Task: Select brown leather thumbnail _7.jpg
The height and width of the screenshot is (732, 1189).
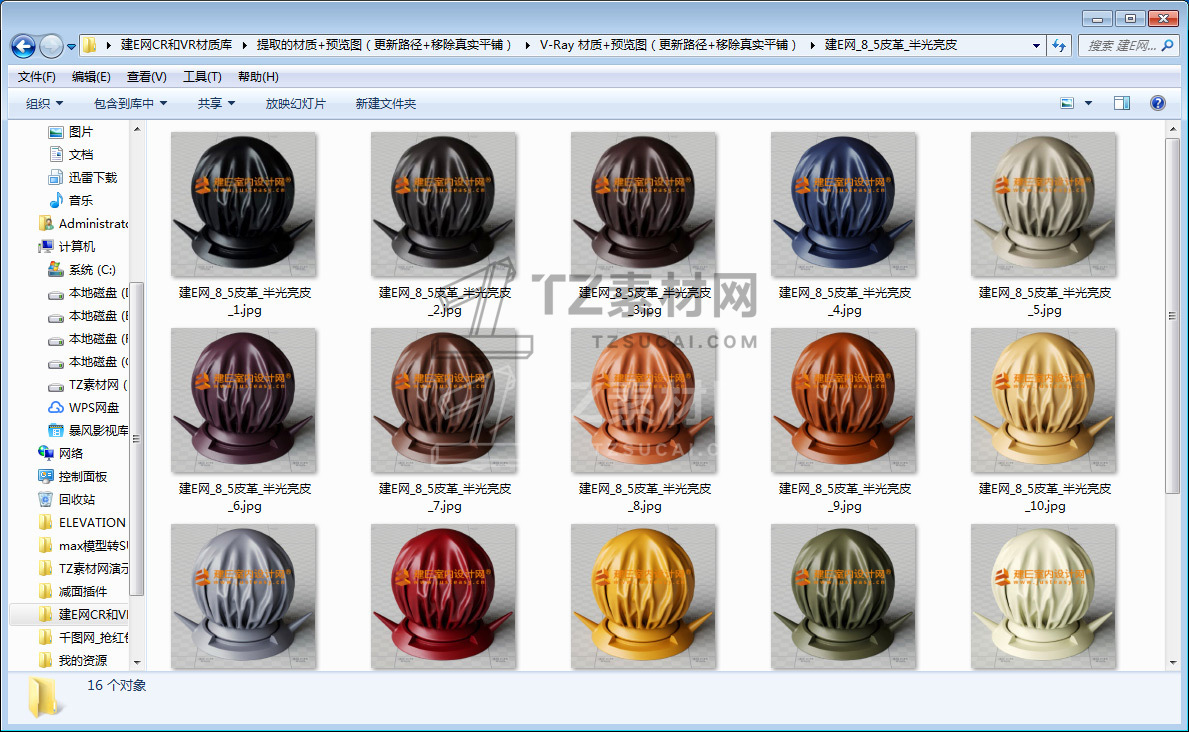Action: point(444,401)
